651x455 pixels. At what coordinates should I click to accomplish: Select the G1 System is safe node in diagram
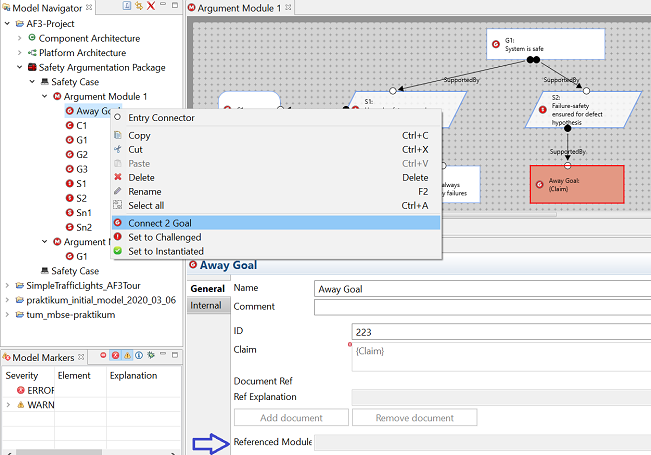pyautogui.click(x=546, y=44)
